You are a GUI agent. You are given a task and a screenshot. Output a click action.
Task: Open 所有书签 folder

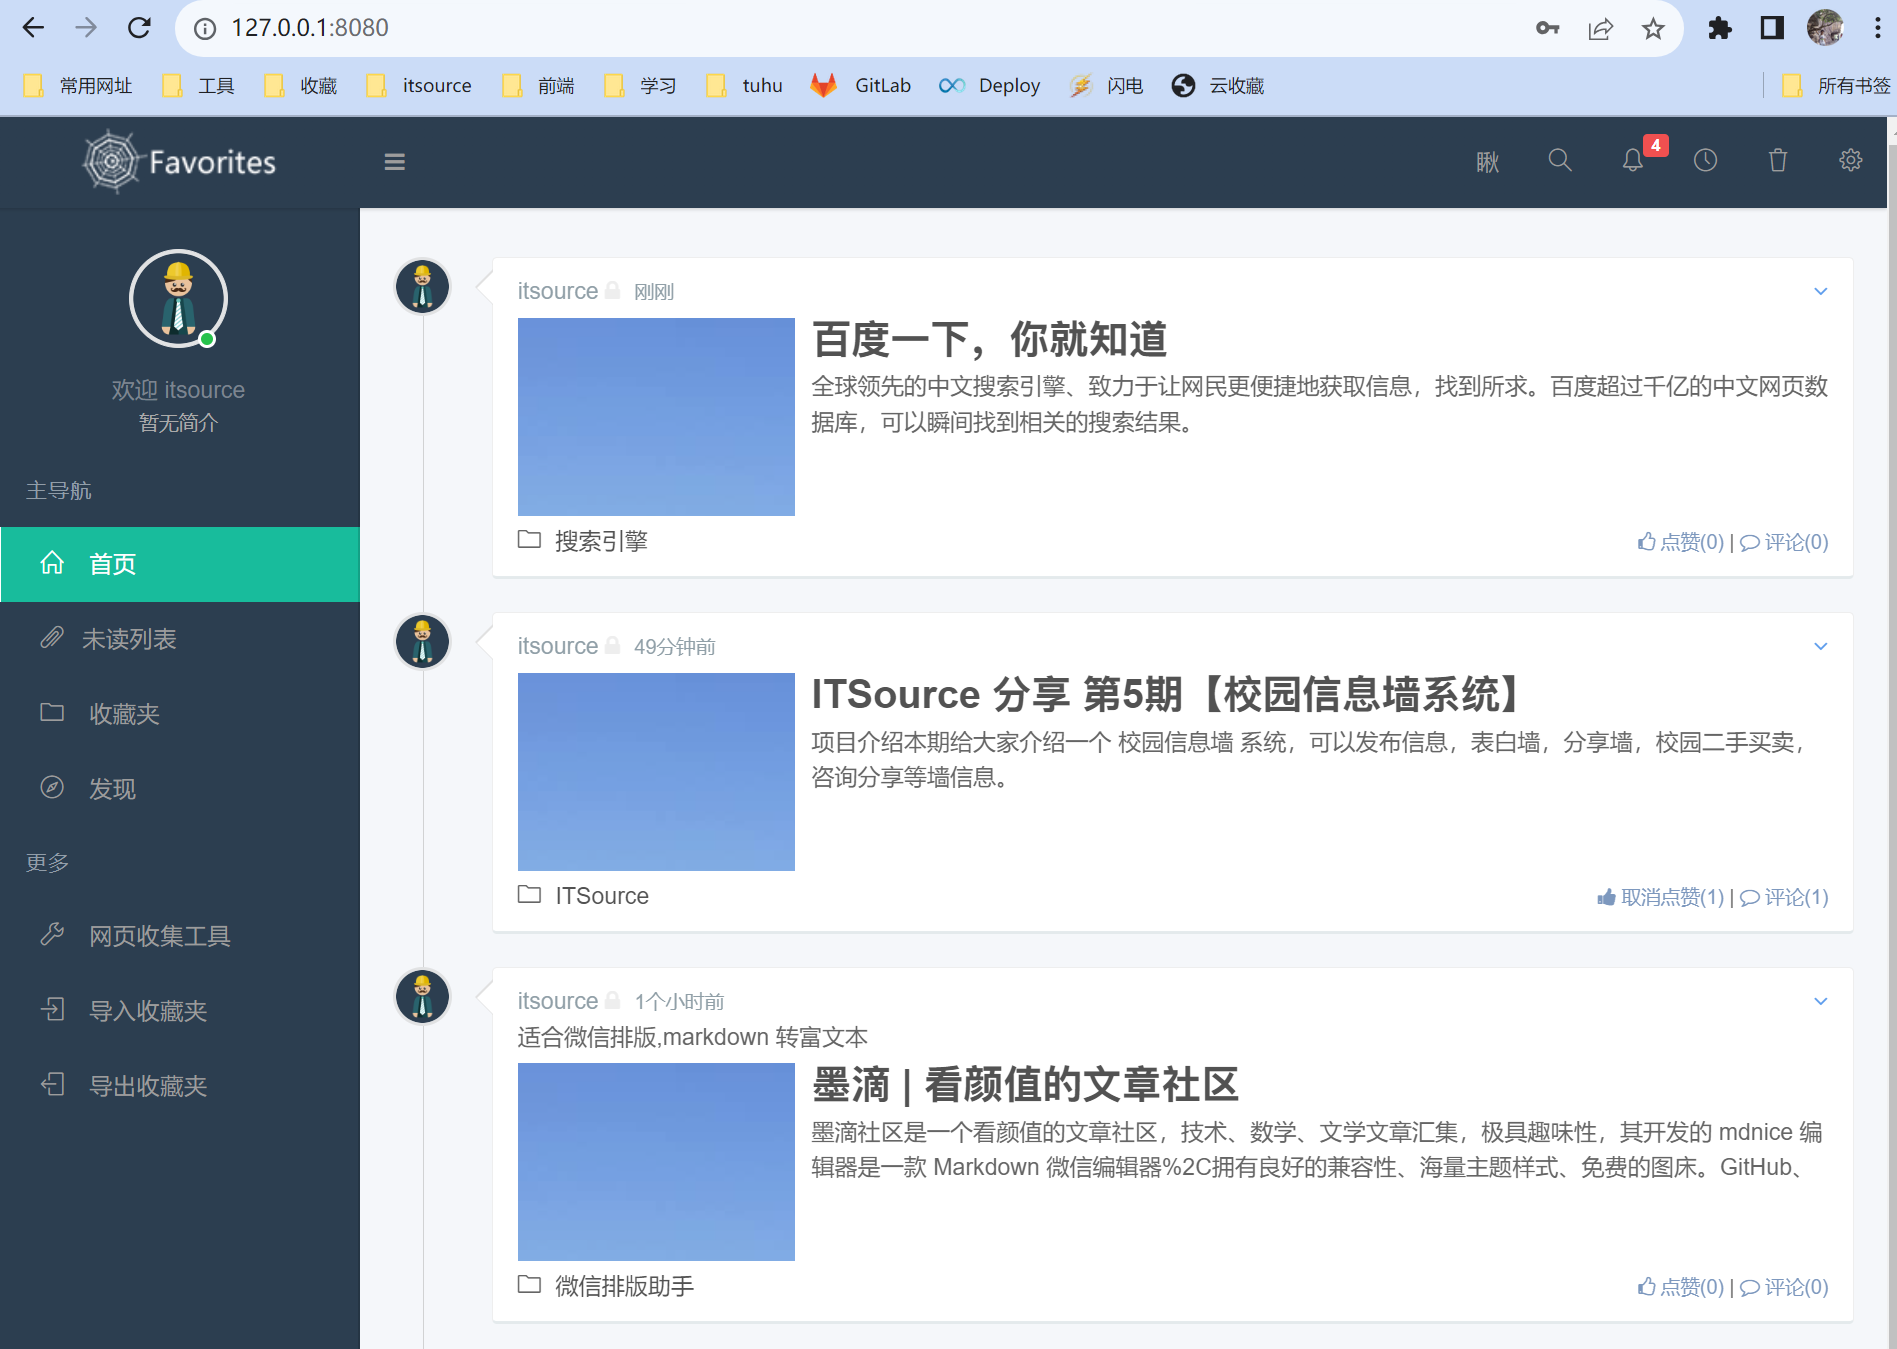pos(1837,86)
